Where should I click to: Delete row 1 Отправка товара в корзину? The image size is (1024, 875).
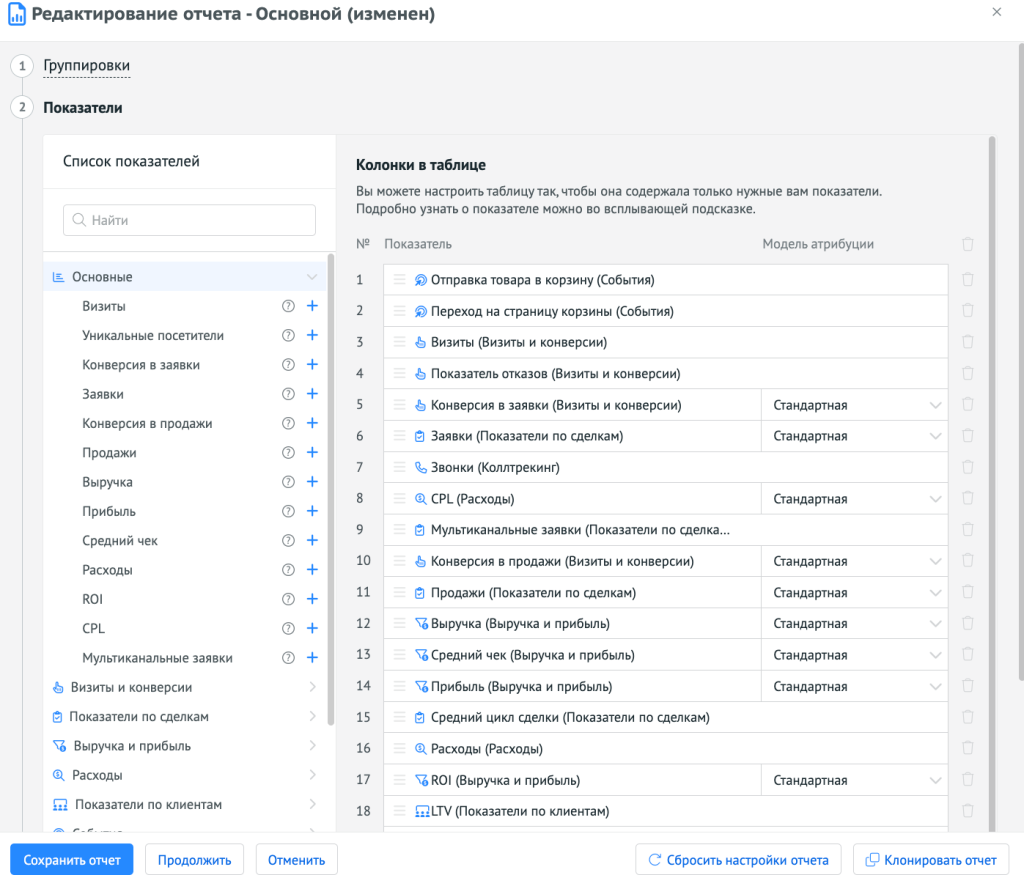pyautogui.click(x=967, y=280)
